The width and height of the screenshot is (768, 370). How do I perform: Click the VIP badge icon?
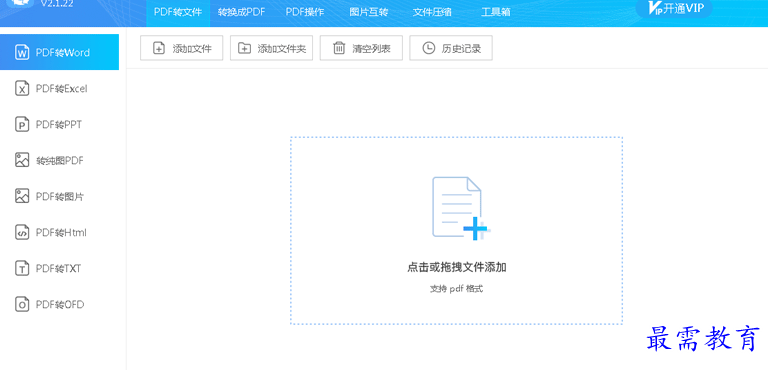pos(655,8)
